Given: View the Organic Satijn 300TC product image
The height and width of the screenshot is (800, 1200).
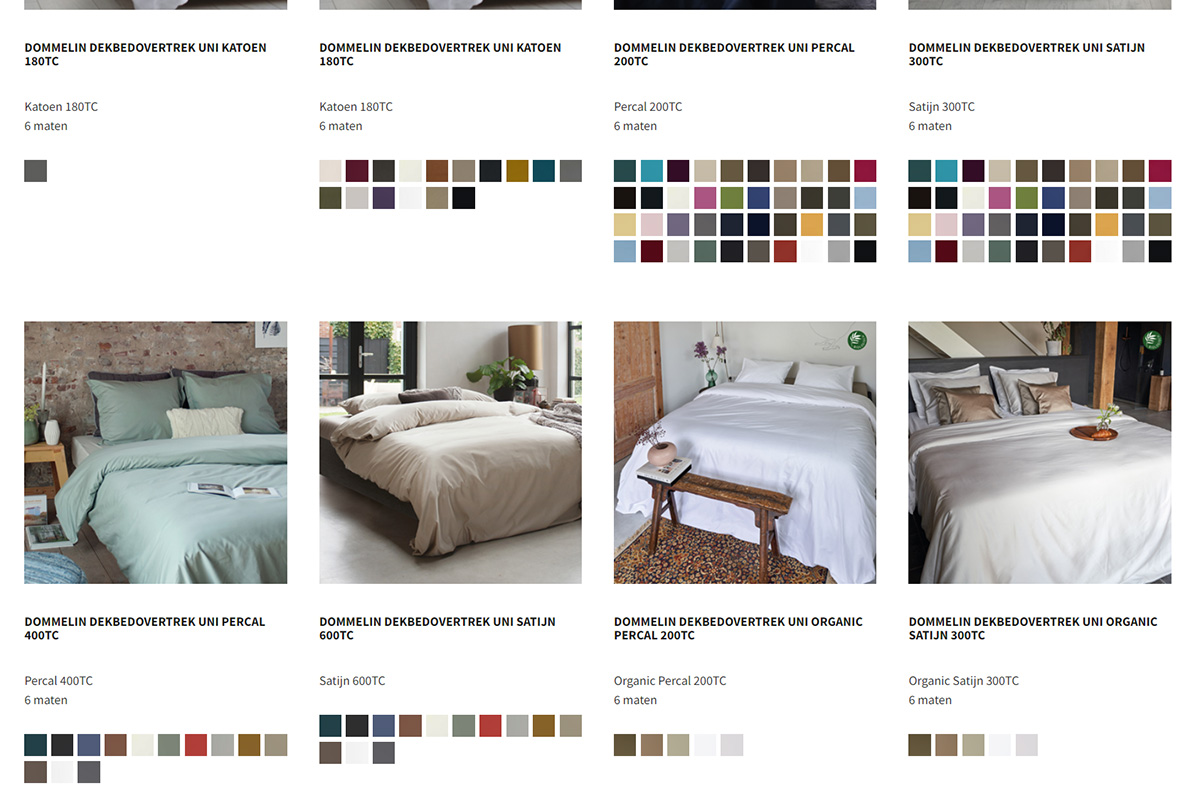Looking at the screenshot, I should point(1040,452).
